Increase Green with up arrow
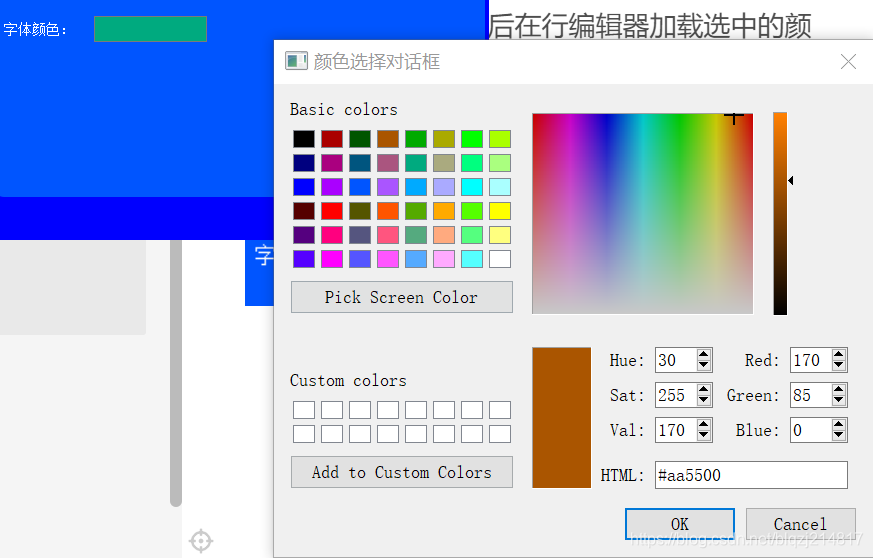Viewport: 873px width, 558px height. (839, 390)
